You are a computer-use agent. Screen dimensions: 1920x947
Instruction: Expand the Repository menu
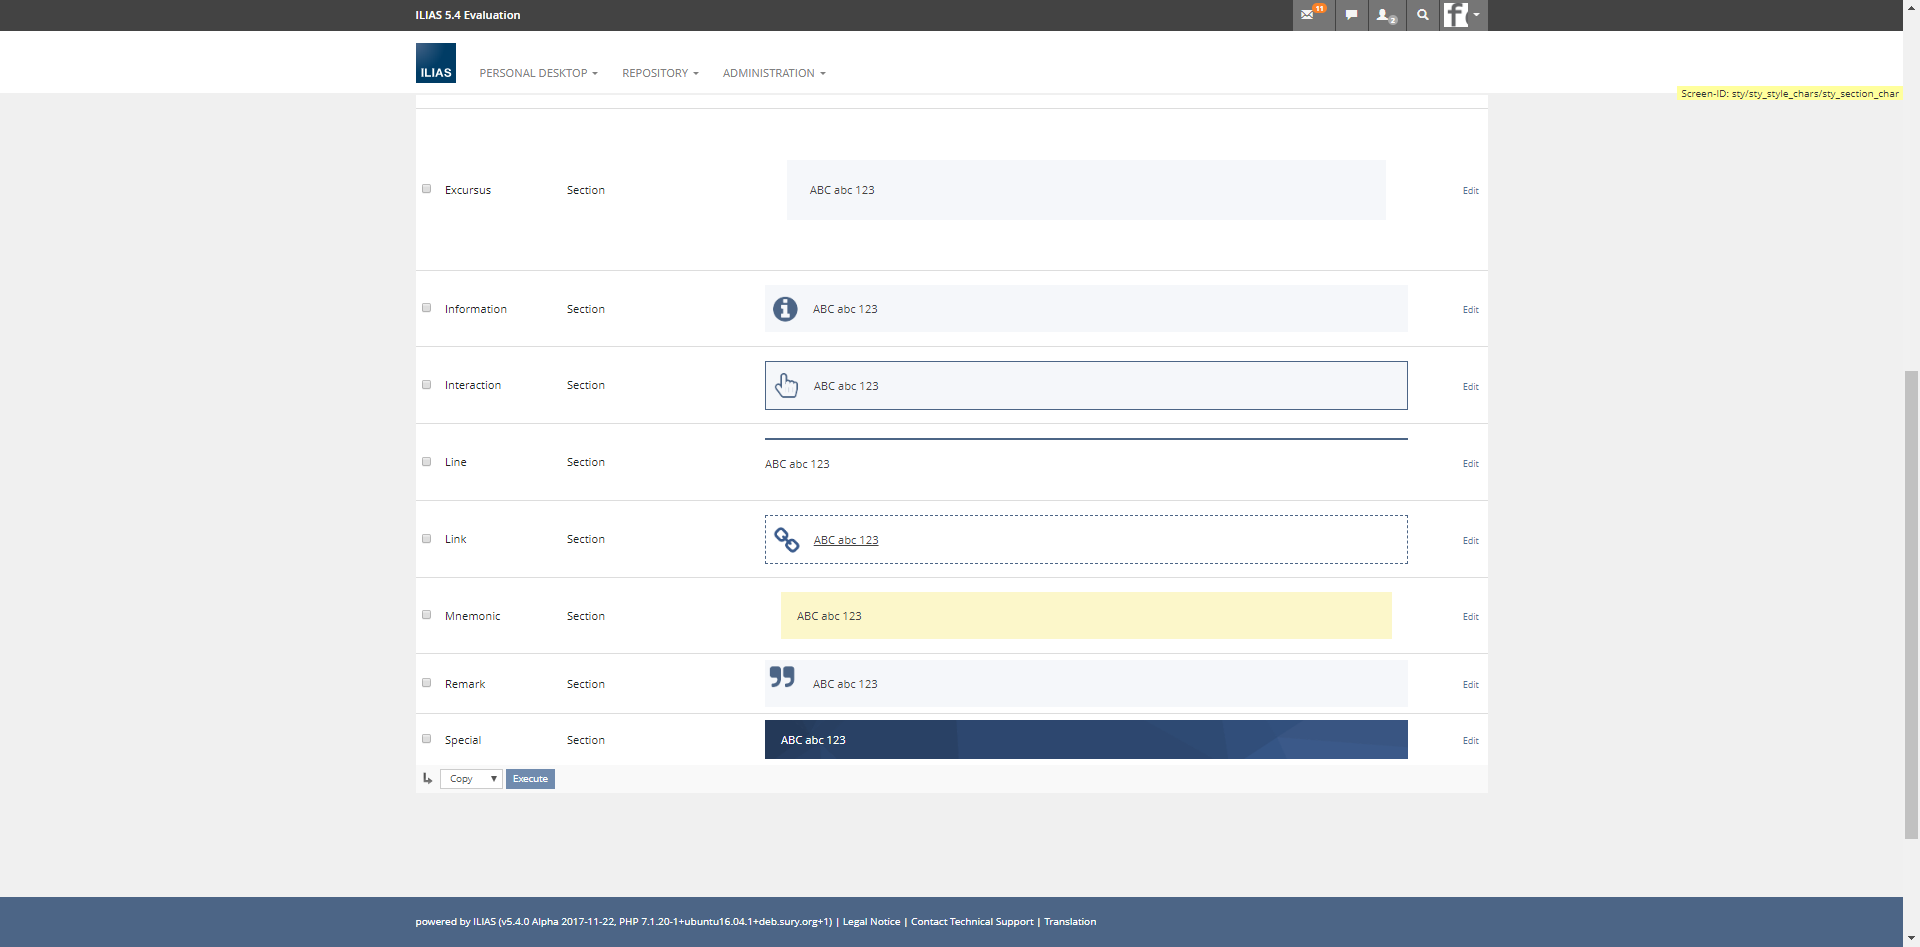[x=660, y=73]
